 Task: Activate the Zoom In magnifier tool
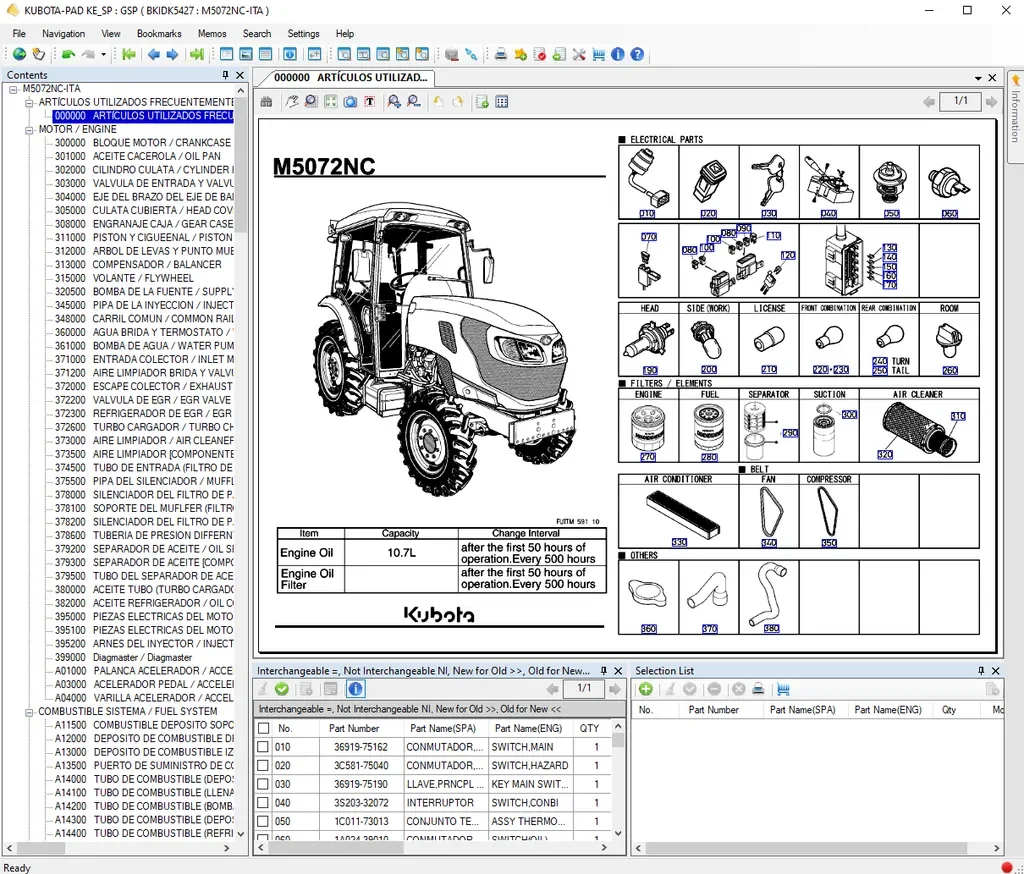pyautogui.click(x=393, y=101)
